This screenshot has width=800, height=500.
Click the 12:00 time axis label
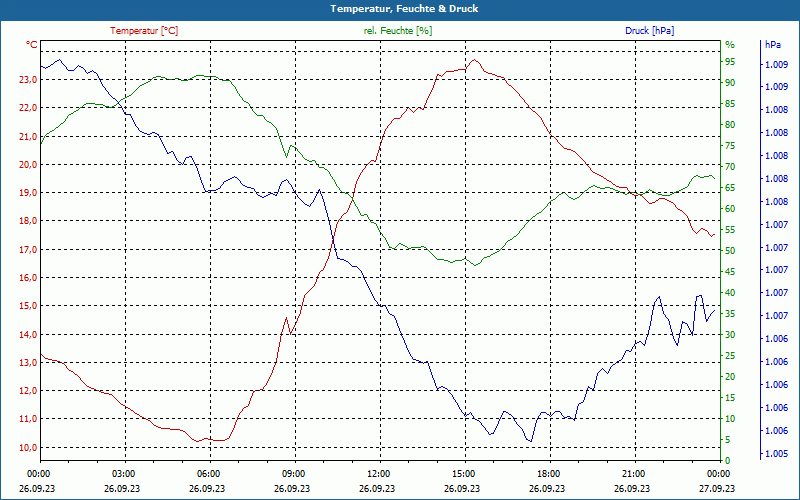coord(377,473)
